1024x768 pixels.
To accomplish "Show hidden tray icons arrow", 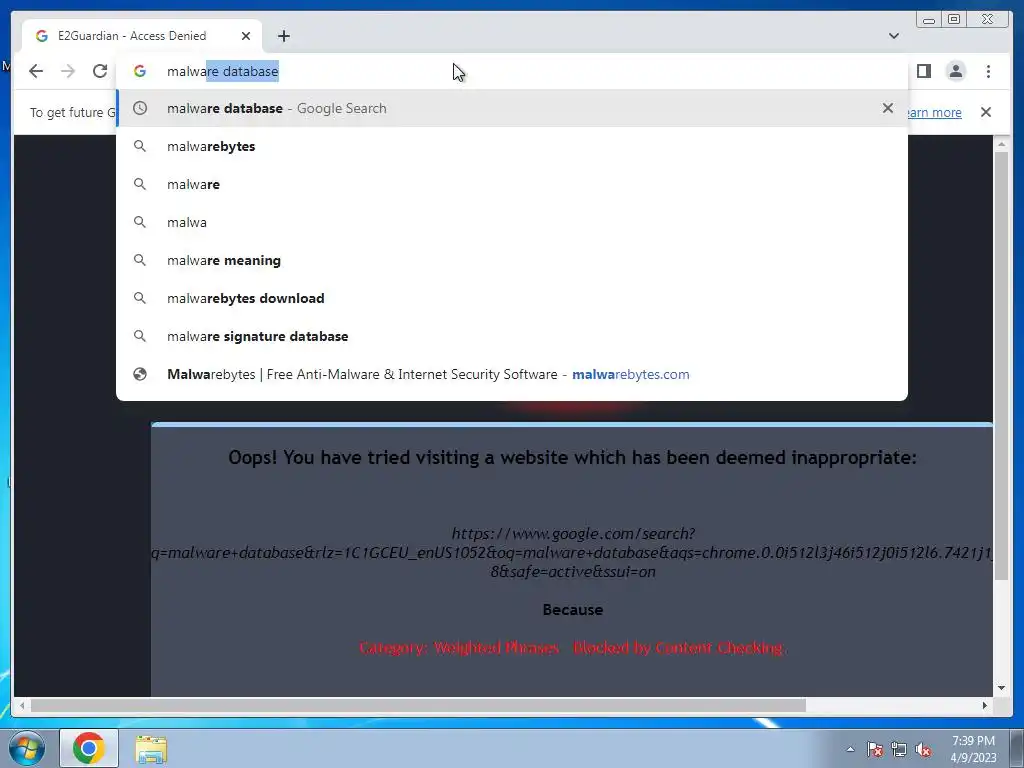I will pyautogui.click(x=850, y=749).
